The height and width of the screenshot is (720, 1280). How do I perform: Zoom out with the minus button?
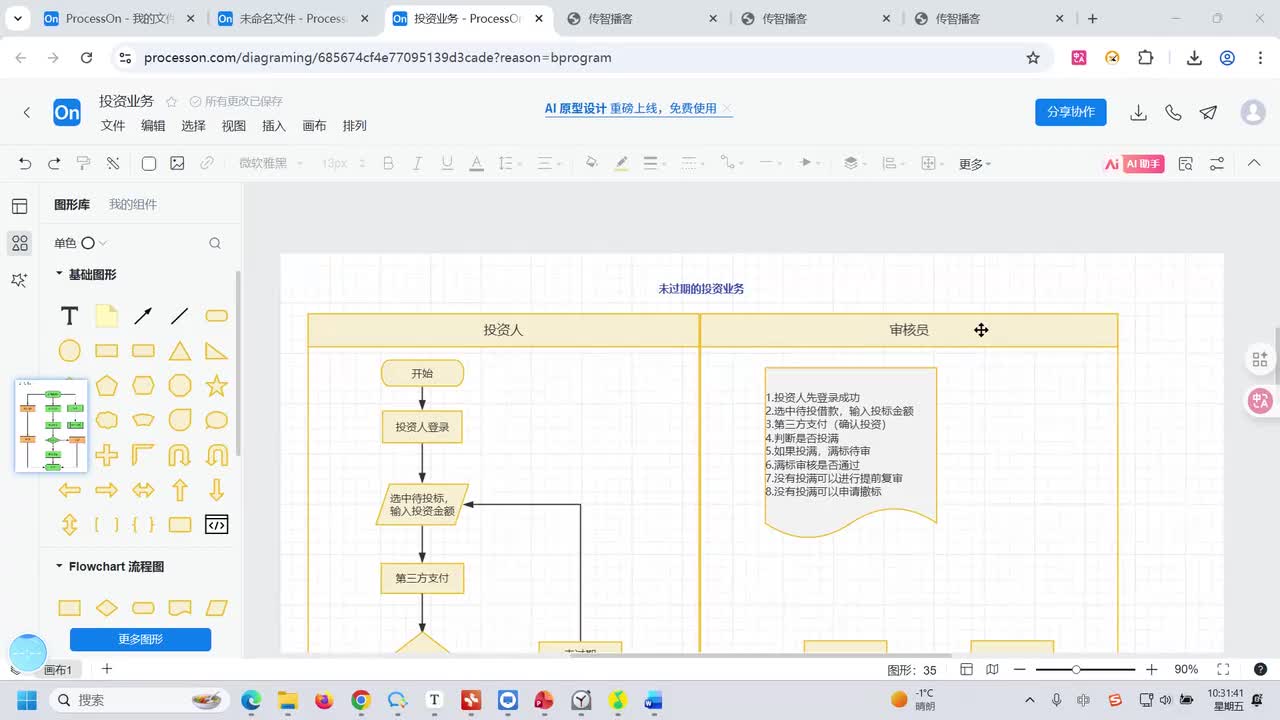[1019, 669]
